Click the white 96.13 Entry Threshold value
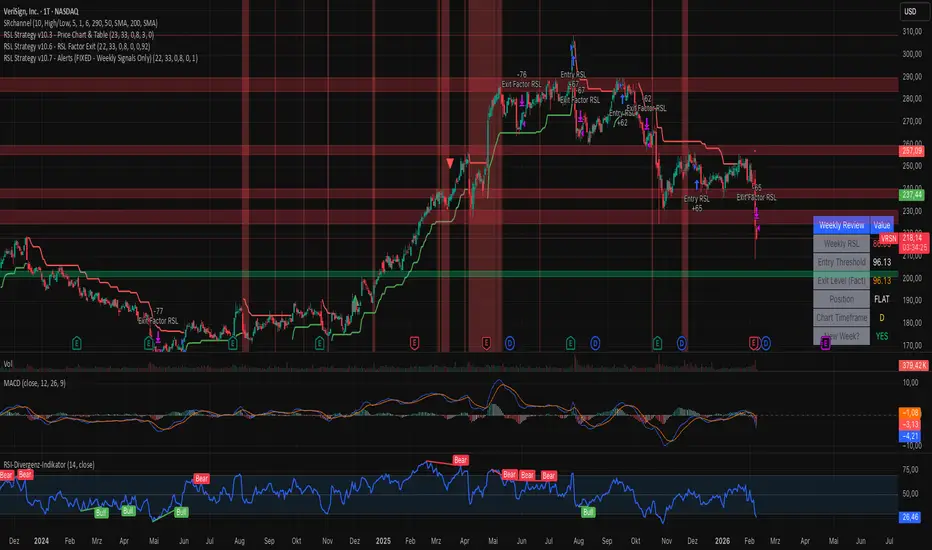 click(x=882, y=262)
